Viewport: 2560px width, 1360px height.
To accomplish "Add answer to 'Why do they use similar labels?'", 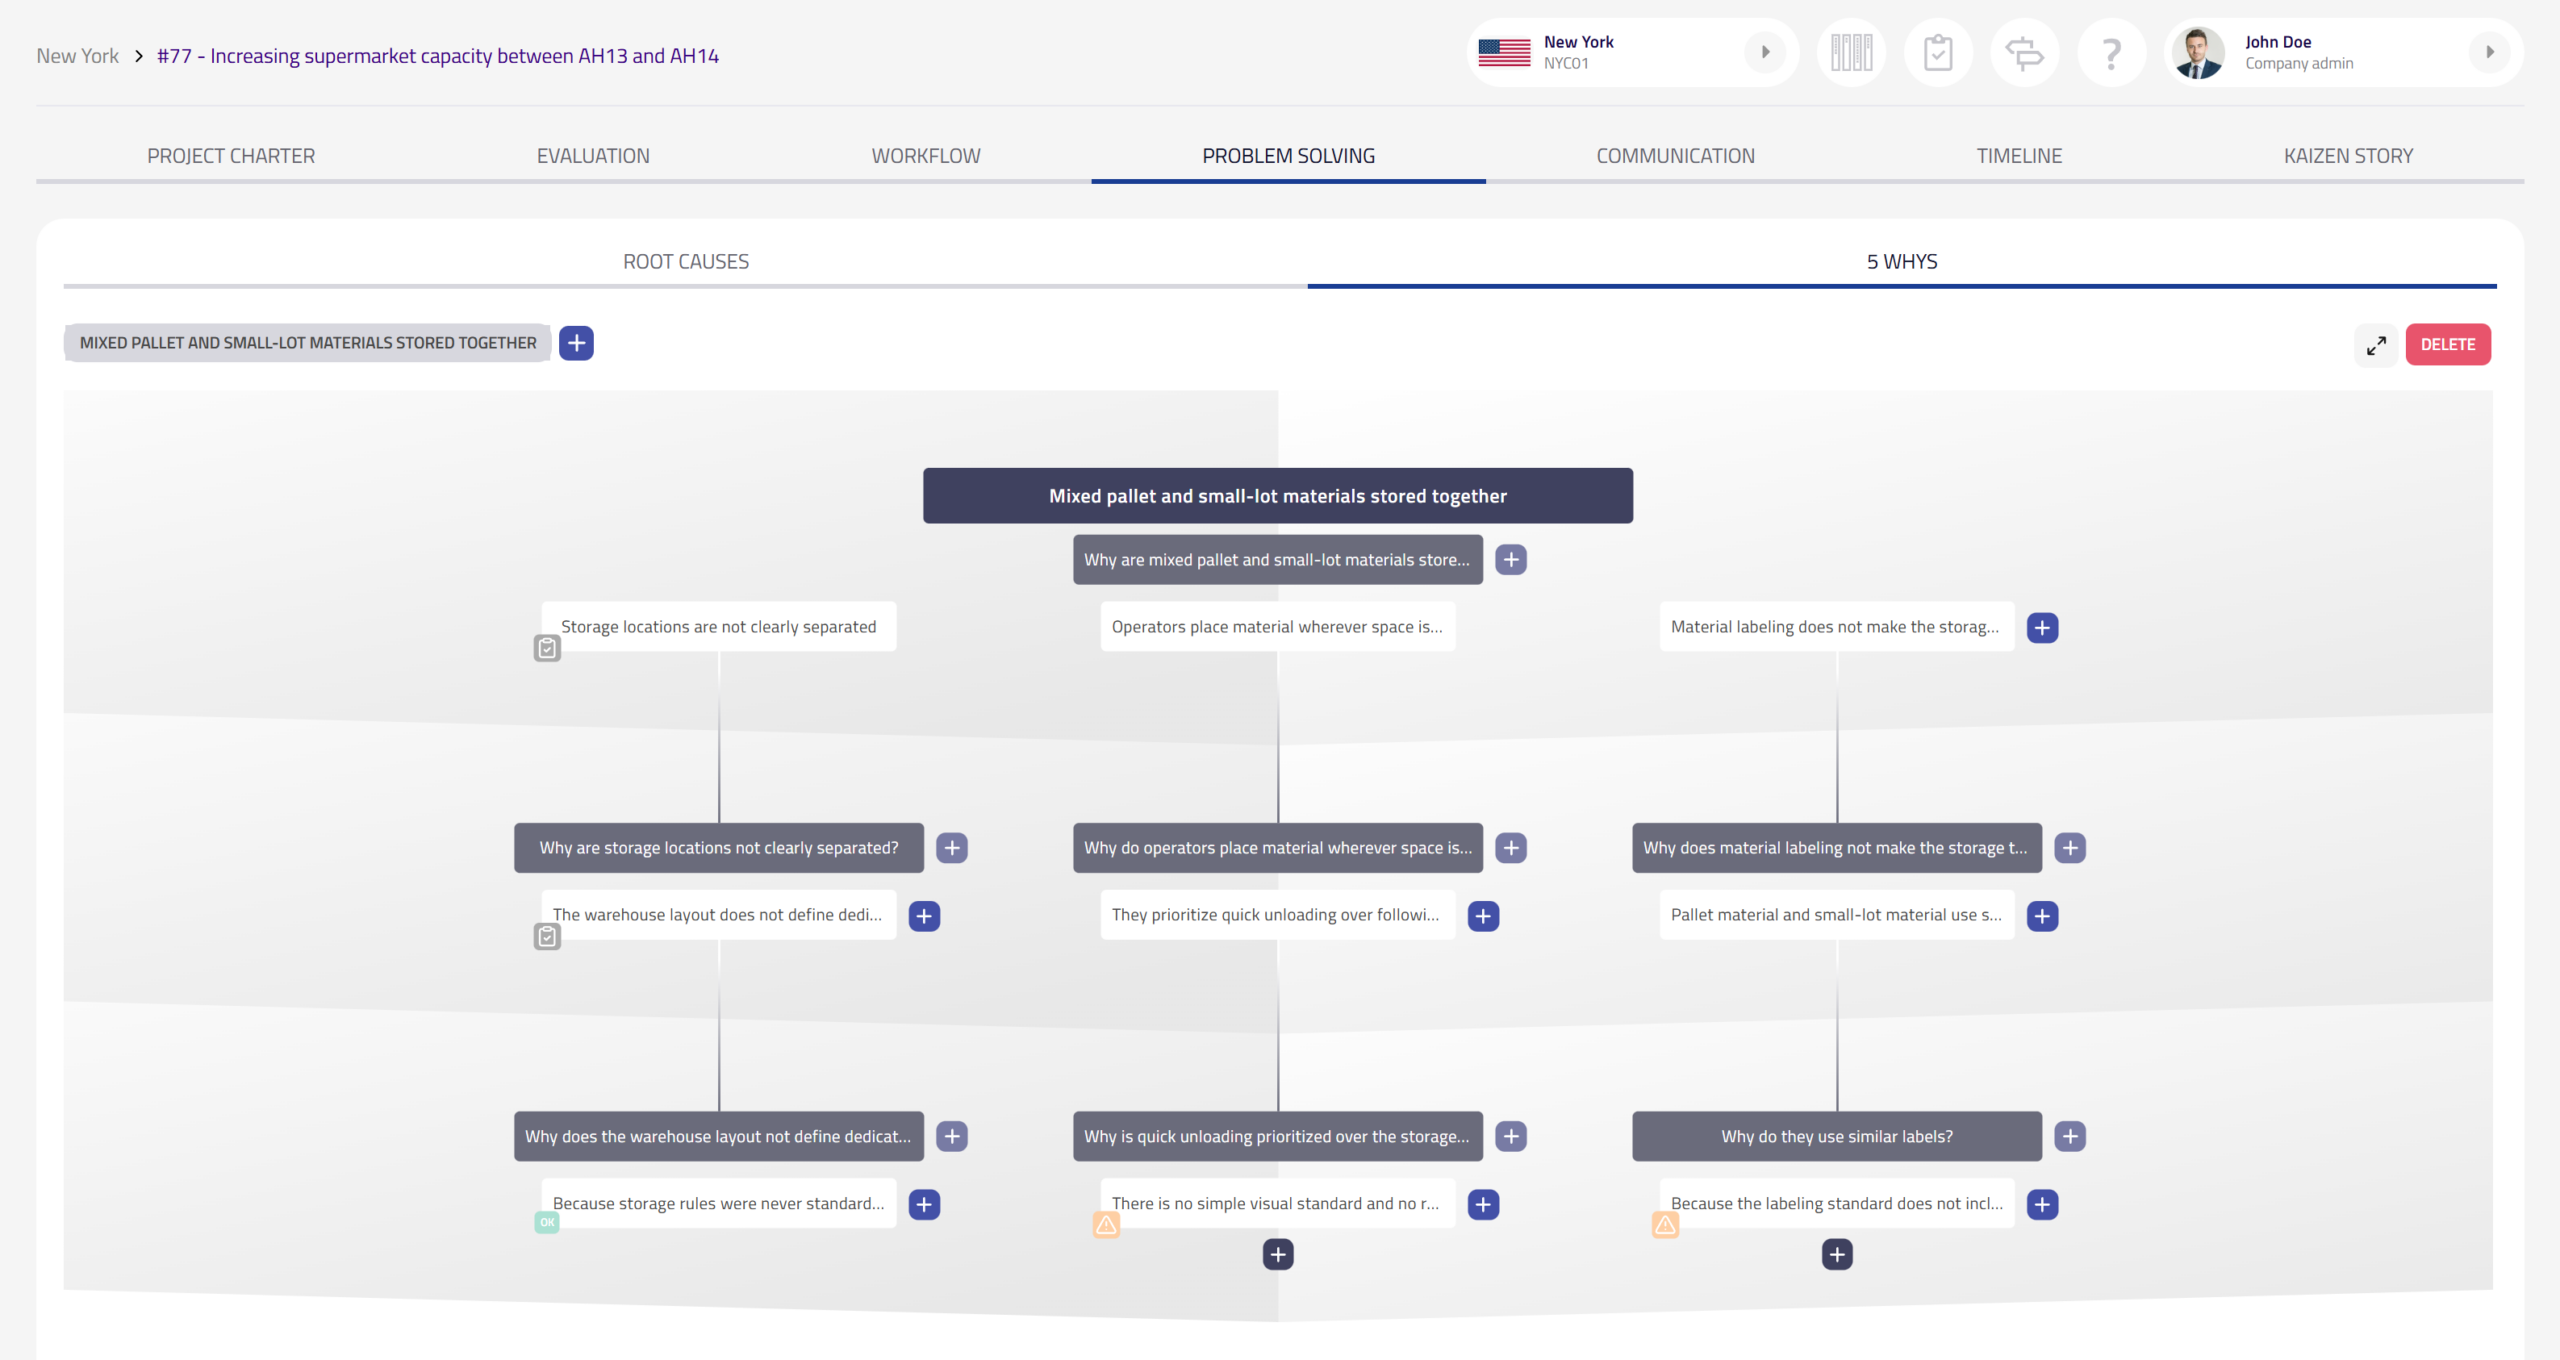I will (x=2070, y=1136).
